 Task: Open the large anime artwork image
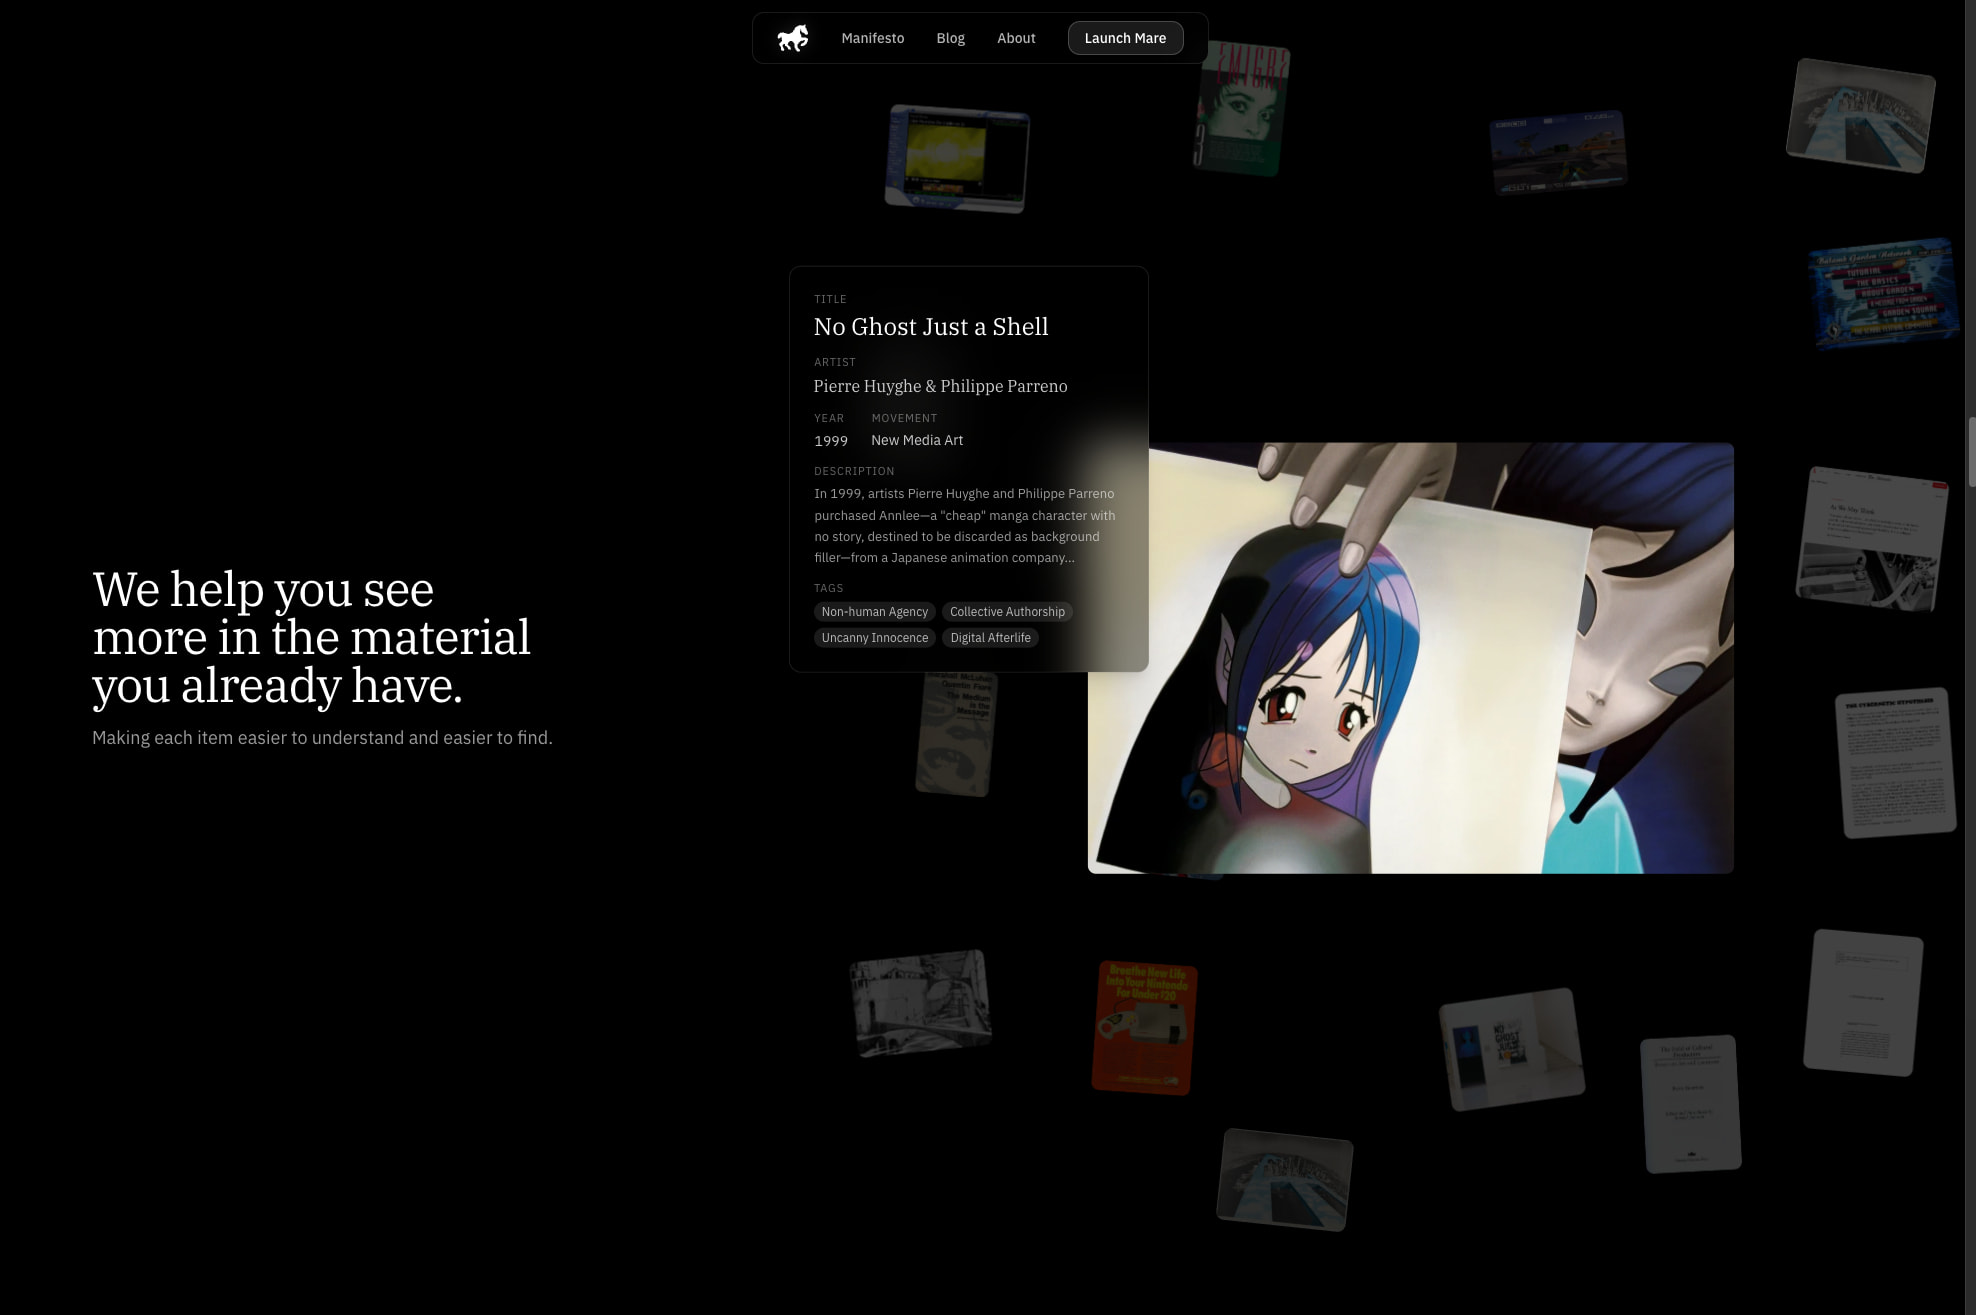click(x=1410, y=658)
